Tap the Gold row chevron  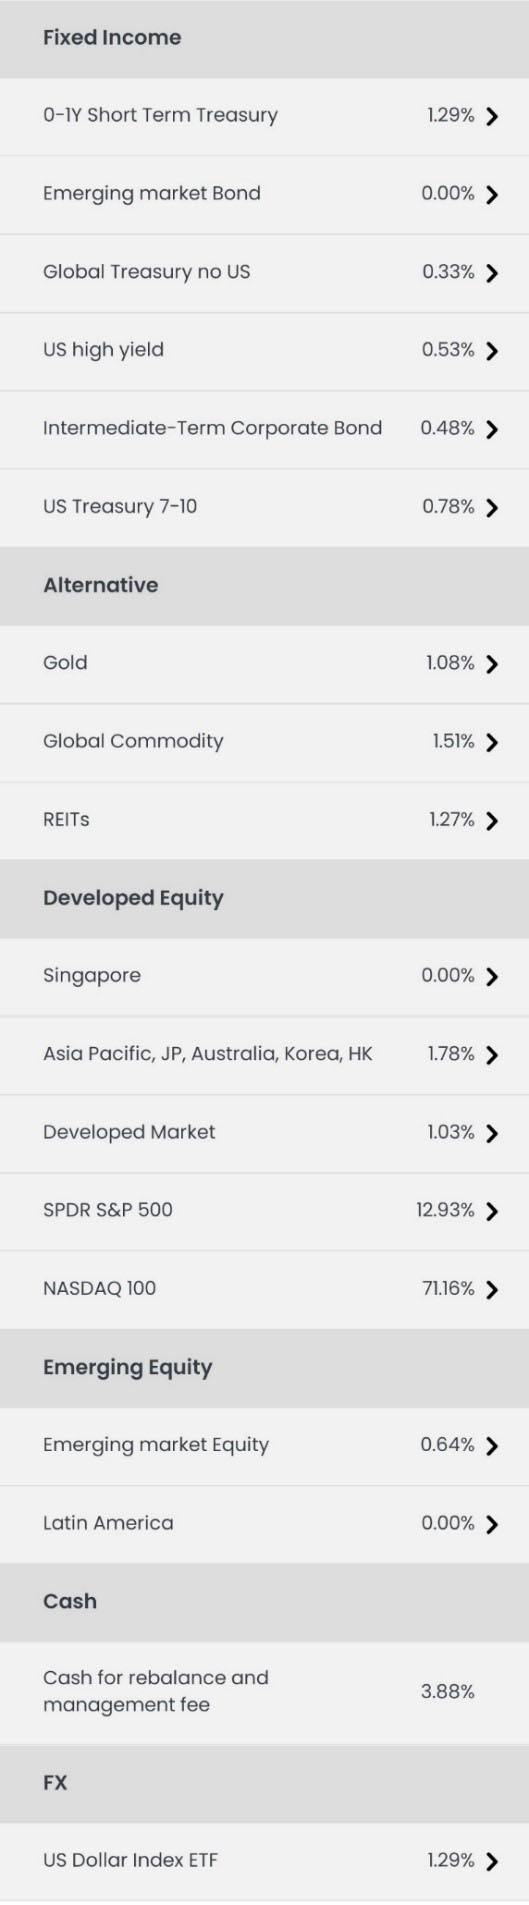pos(491,664)
